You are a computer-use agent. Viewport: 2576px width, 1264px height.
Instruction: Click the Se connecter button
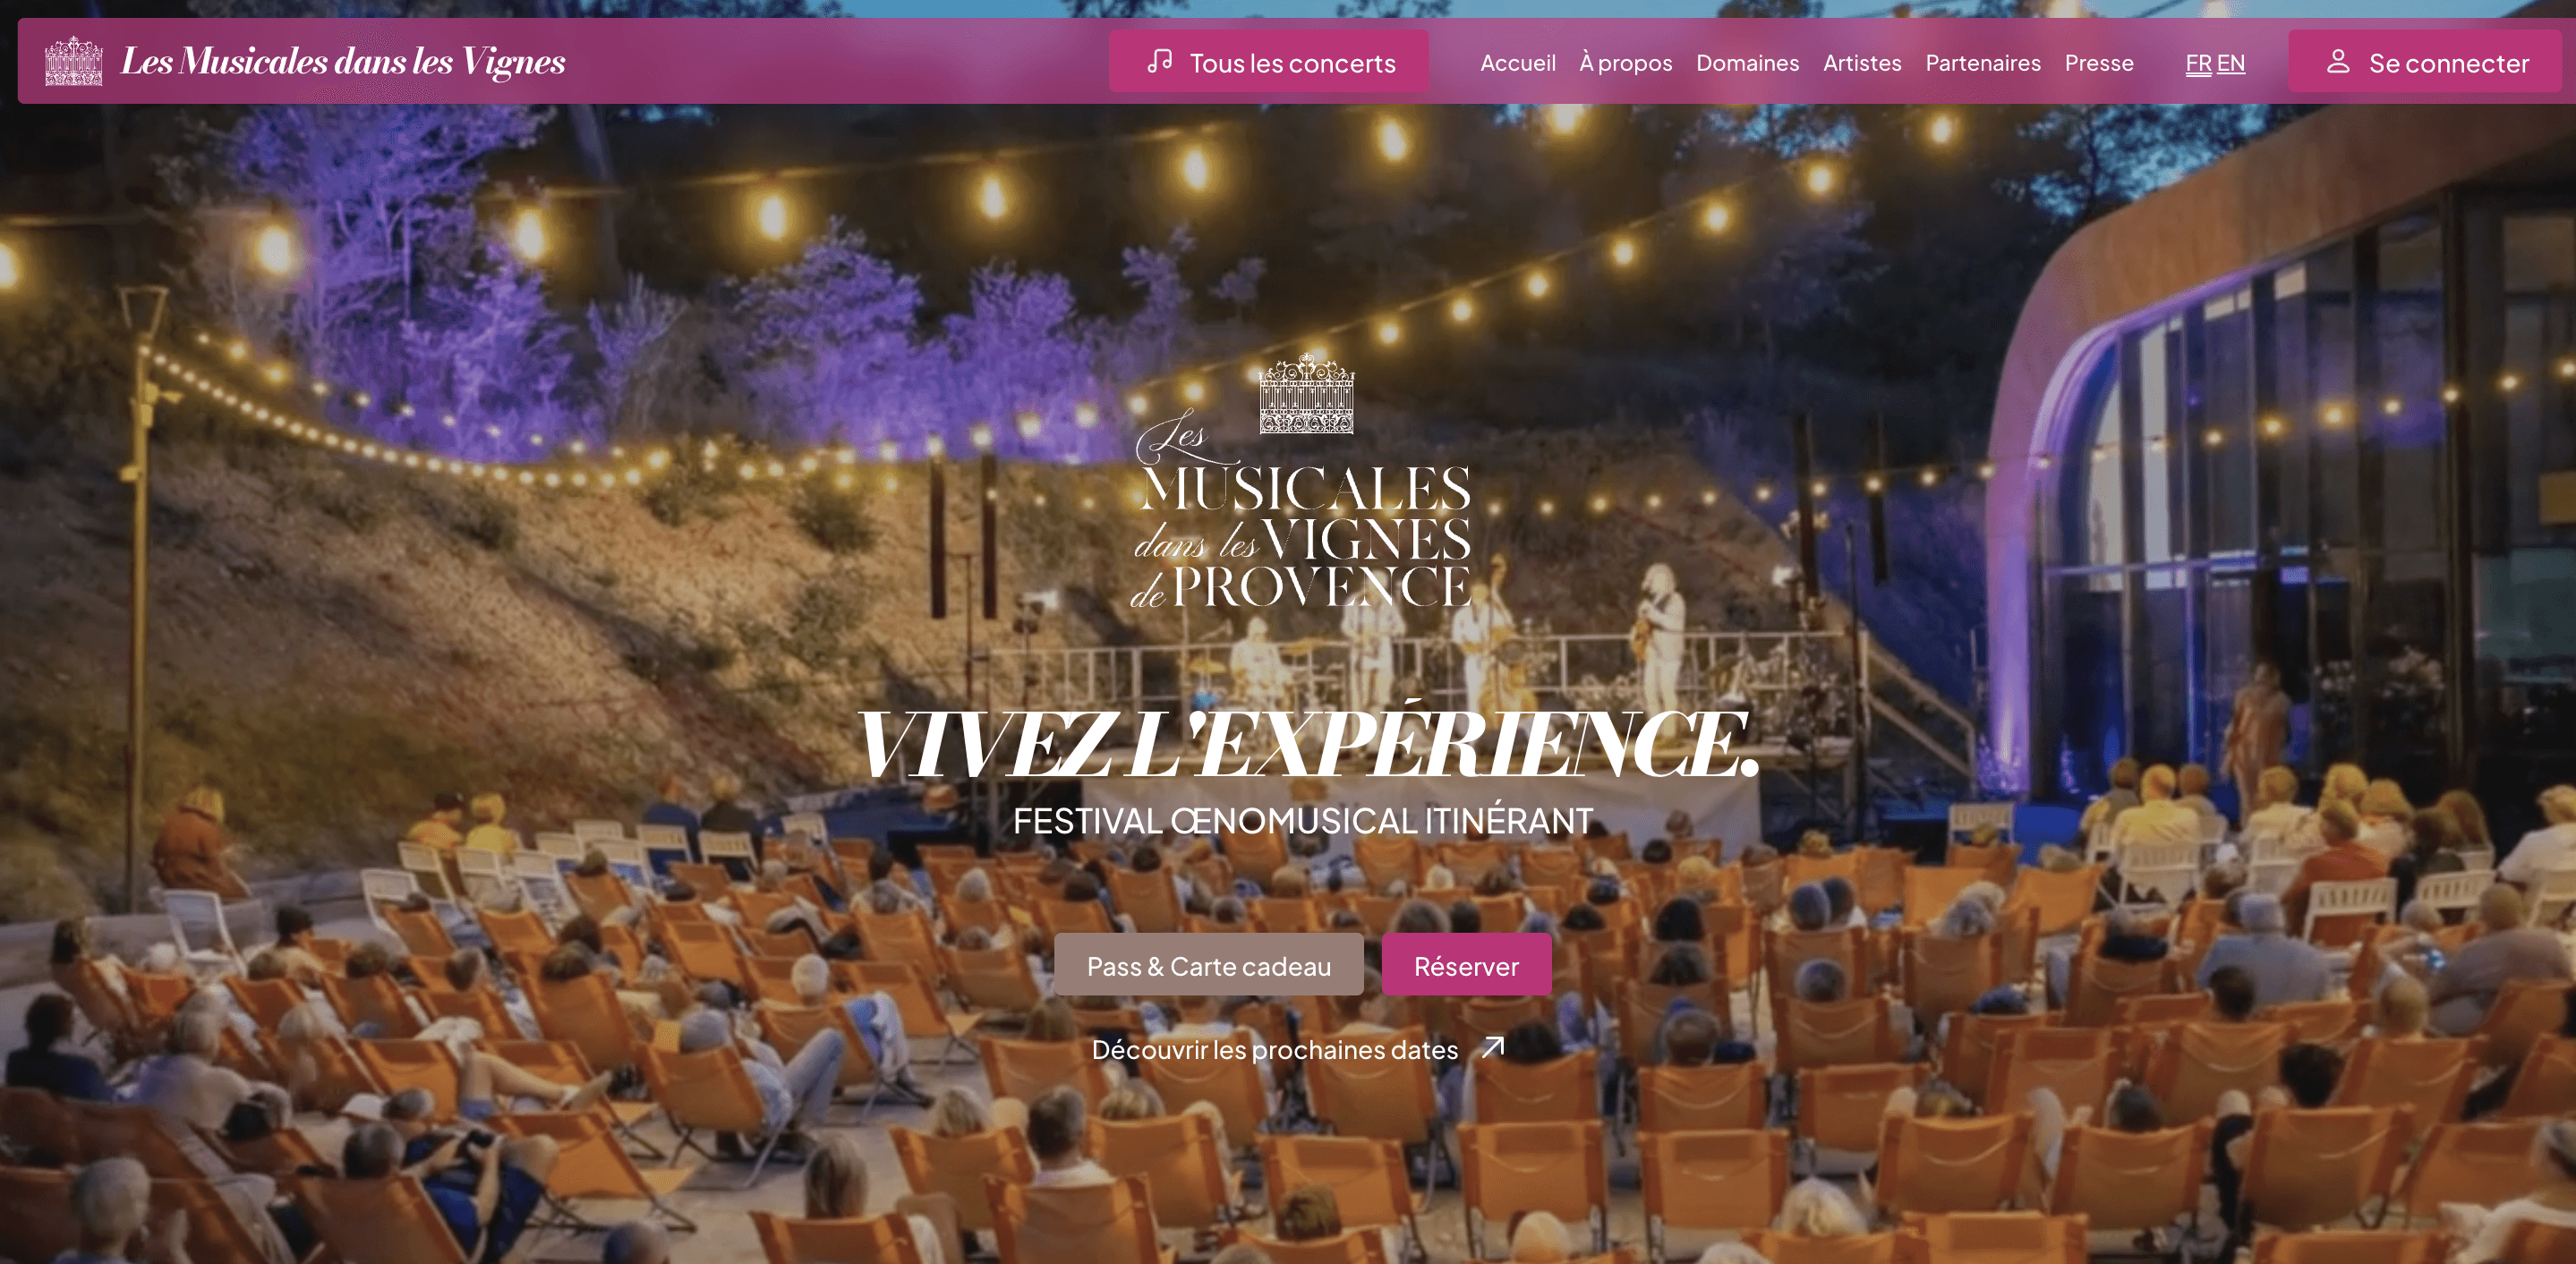click(2425, 61)
